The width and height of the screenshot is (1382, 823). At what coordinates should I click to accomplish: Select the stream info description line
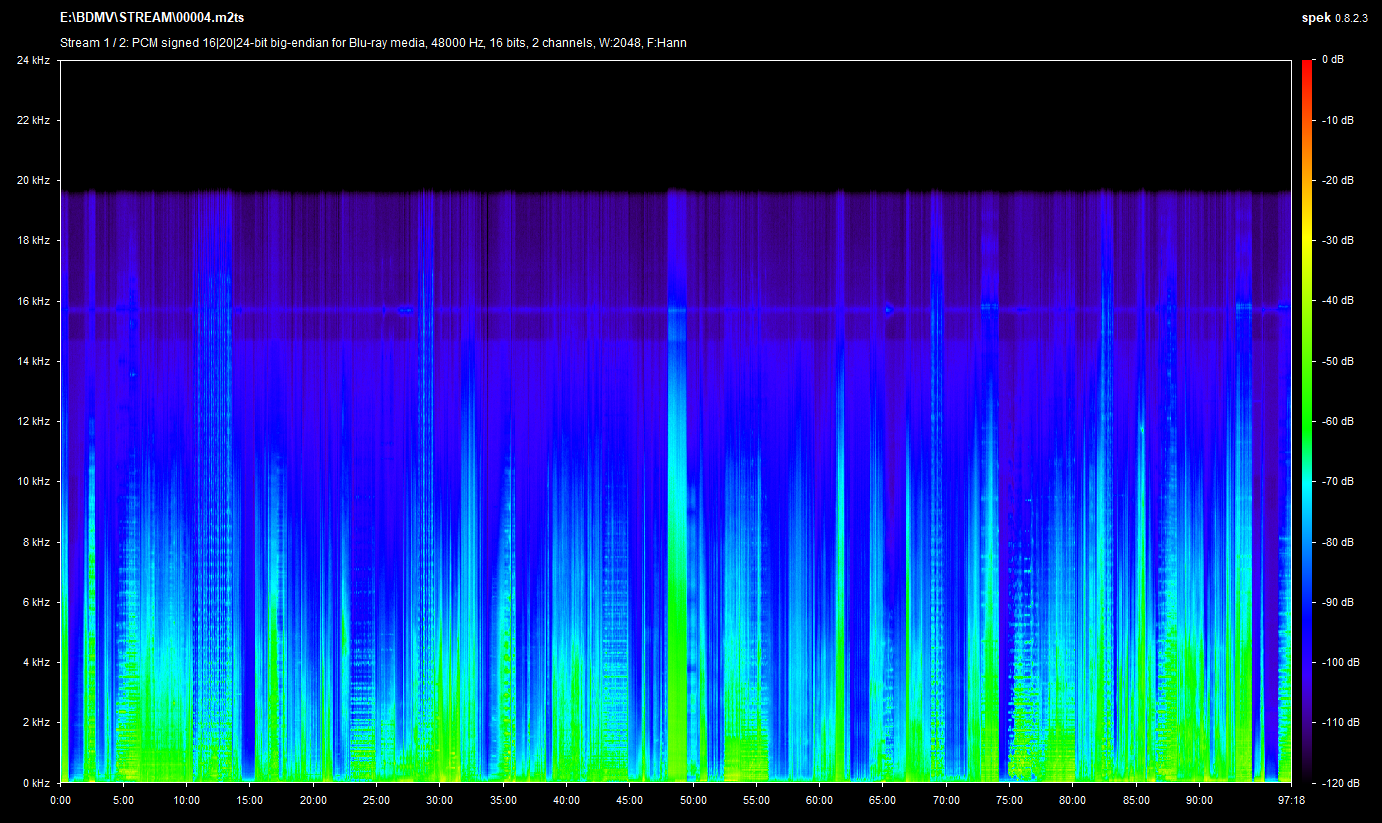[x=373, y=43]
